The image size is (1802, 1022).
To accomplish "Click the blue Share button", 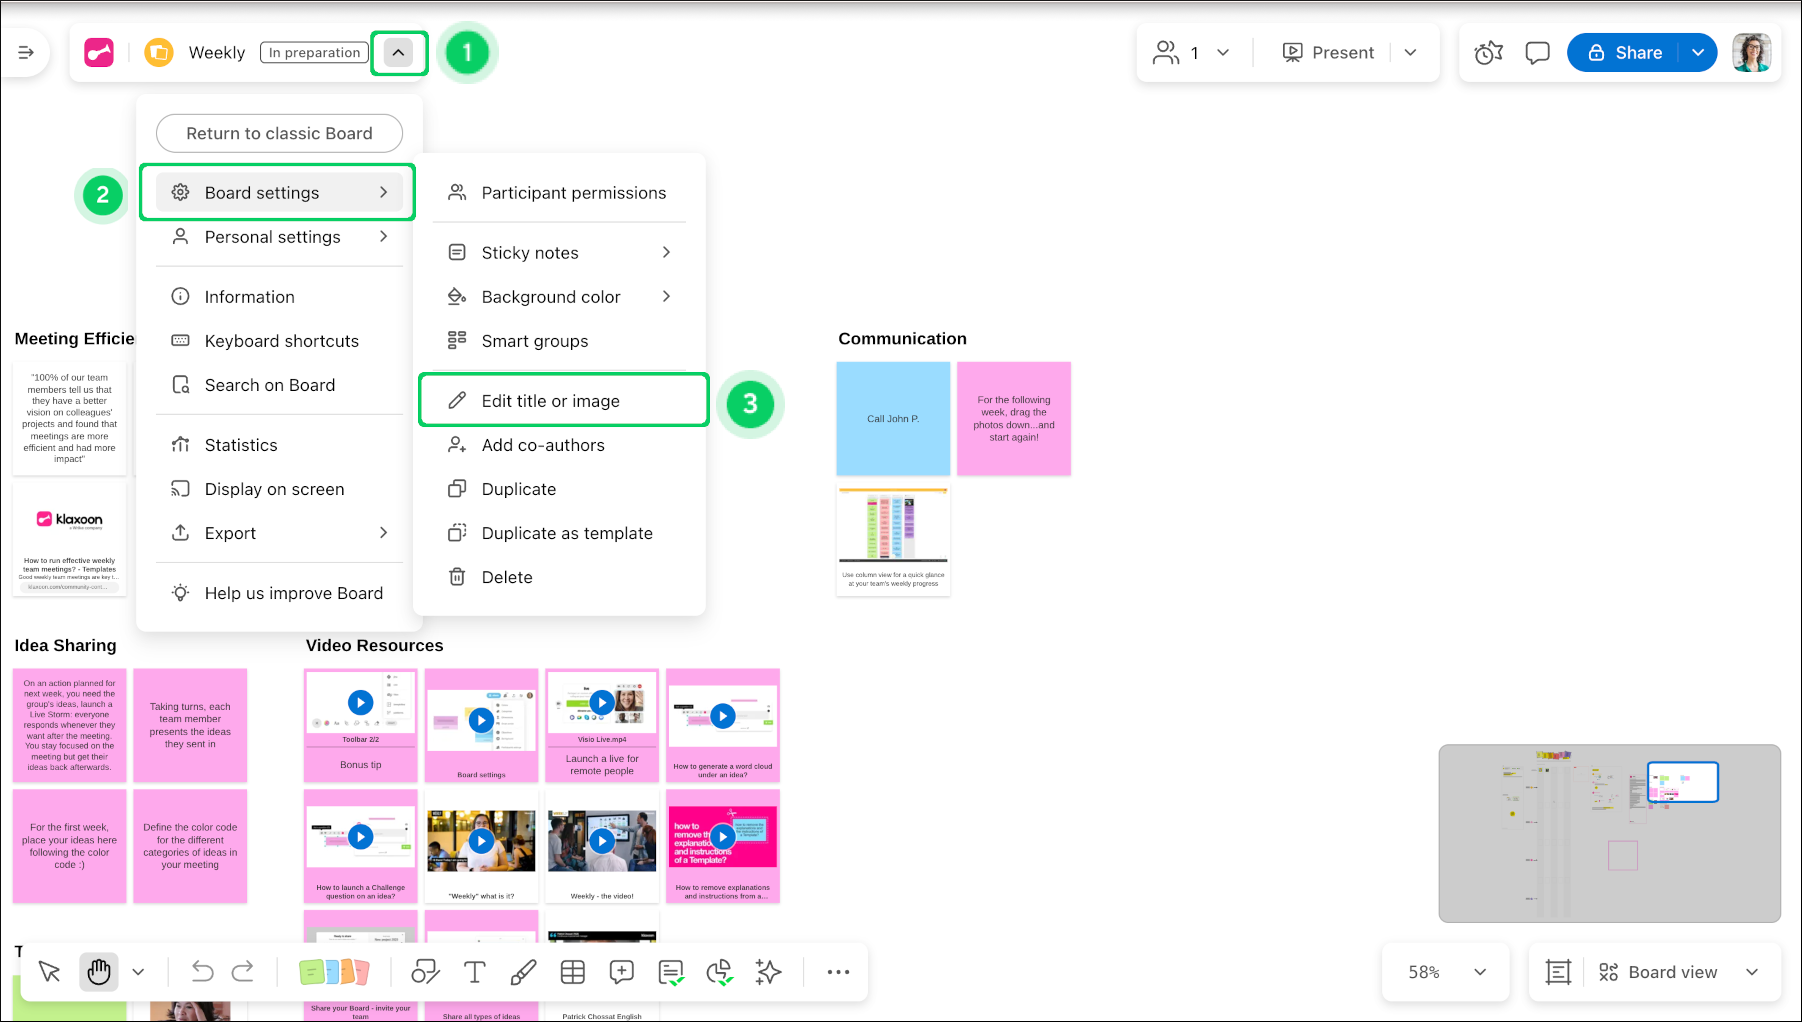I will (1626, 53).
